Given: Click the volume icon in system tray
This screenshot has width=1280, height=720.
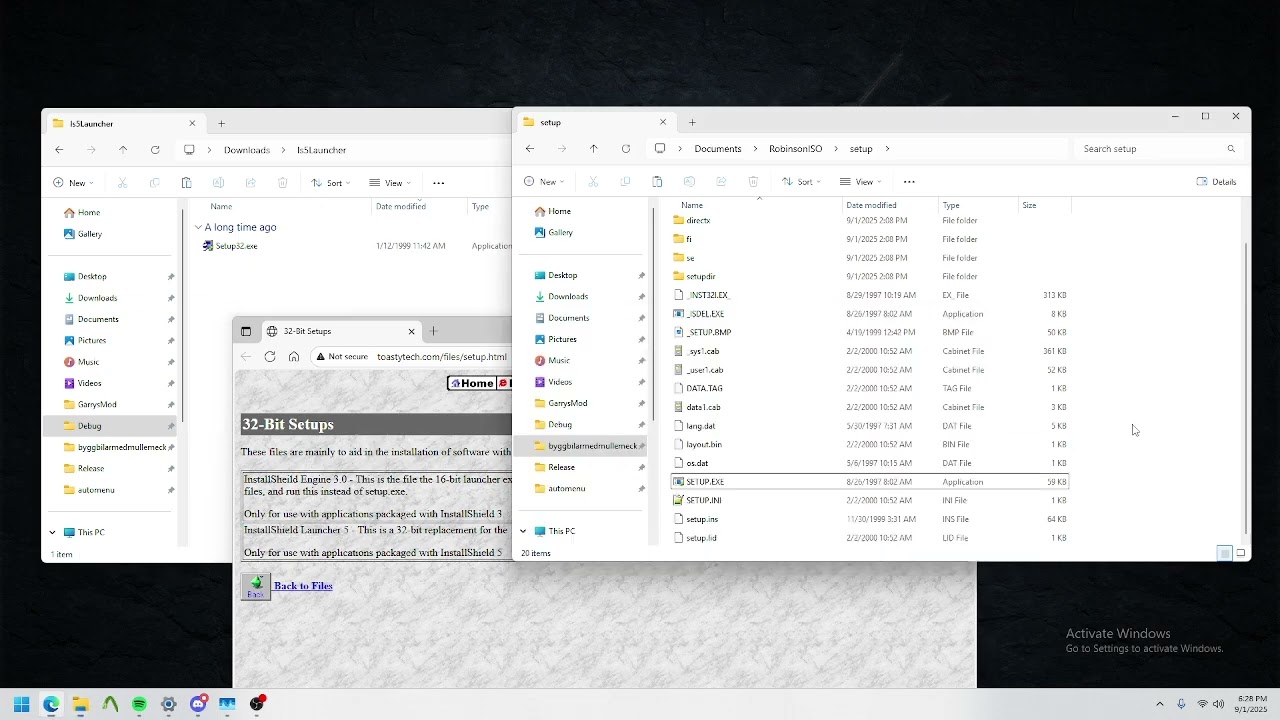Looking at the screenshot, I should [x=1219, y=704].
